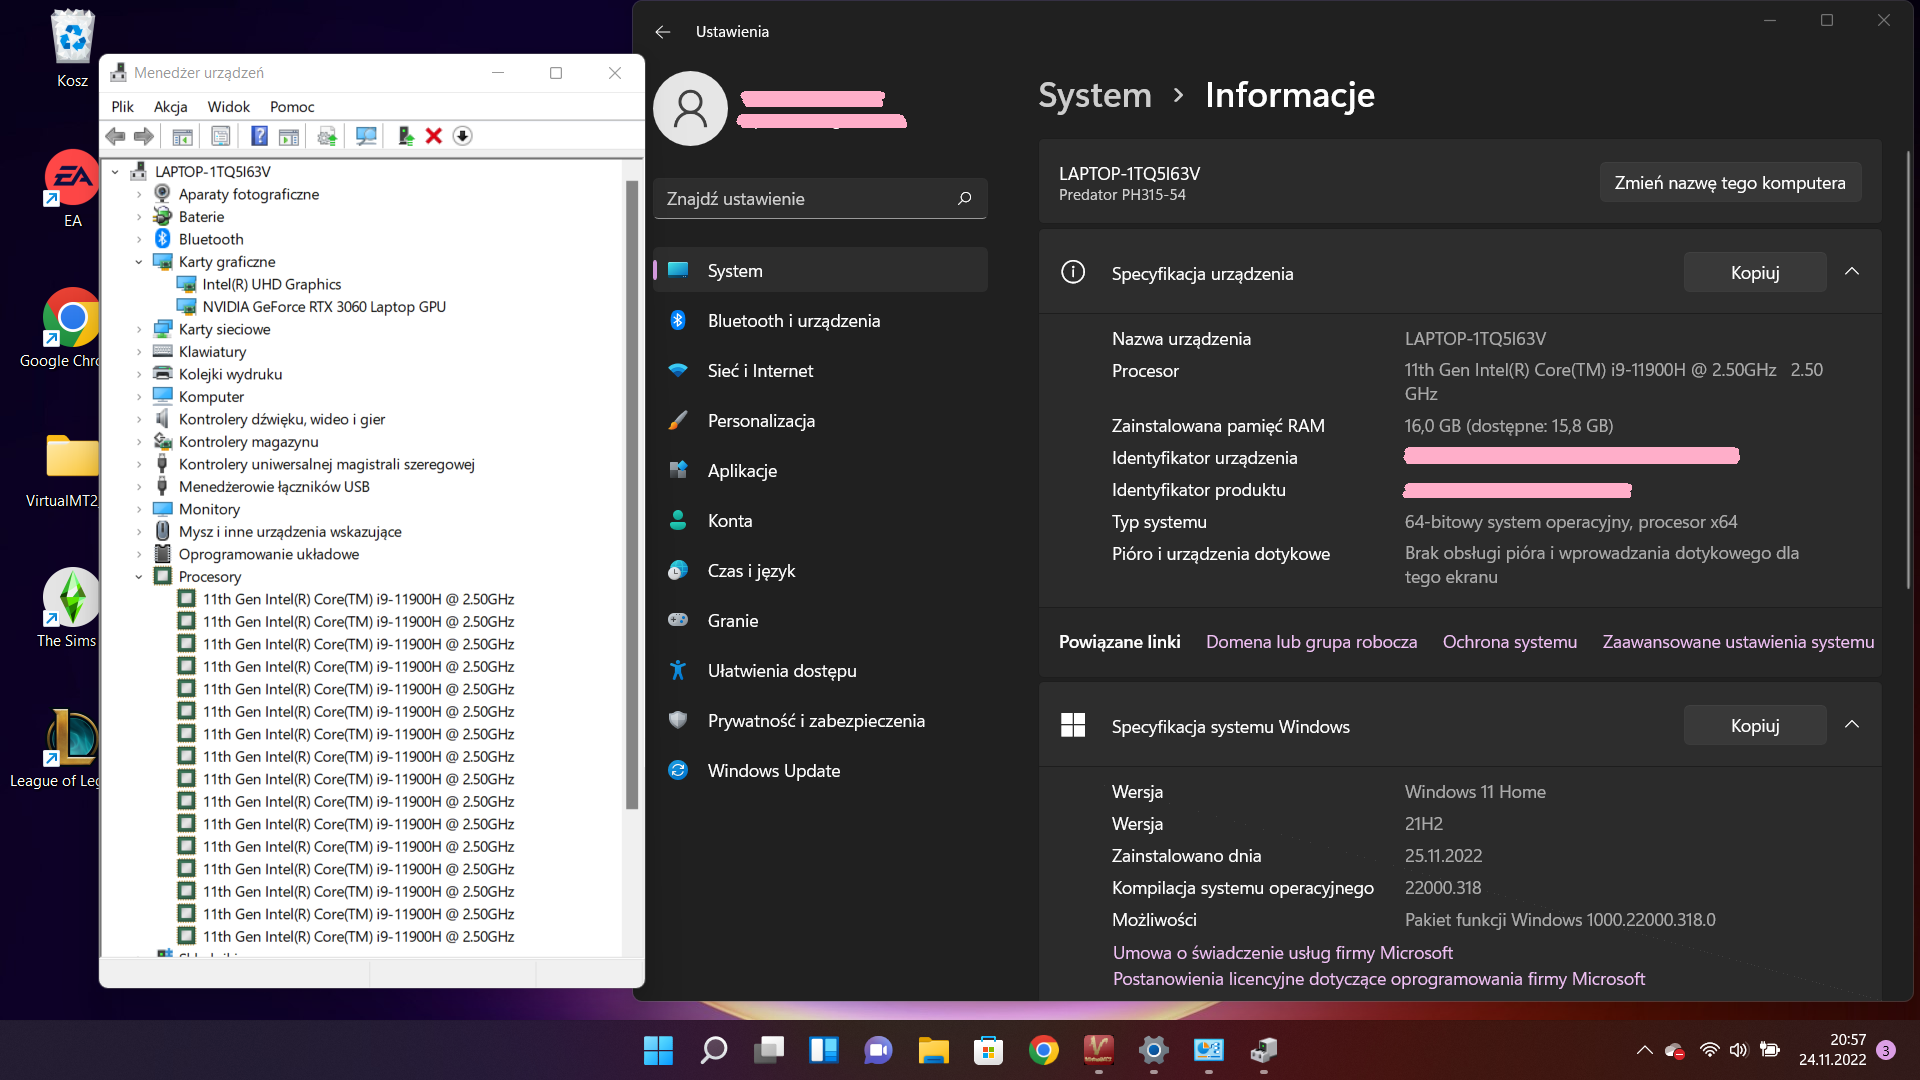1920x1080 pixels.
Task: Open Bluetooth i urządzenia settings
Action: coord(820,321)
